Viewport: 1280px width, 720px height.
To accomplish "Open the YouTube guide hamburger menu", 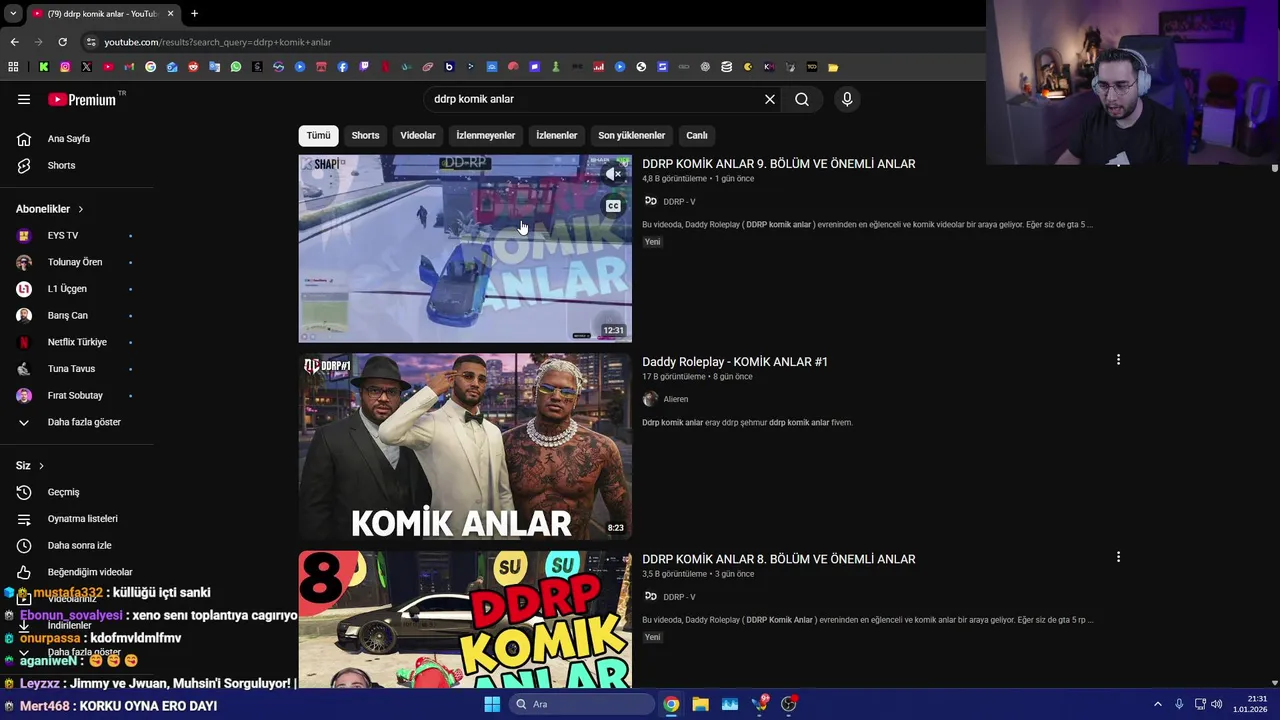I will [24, 99].
